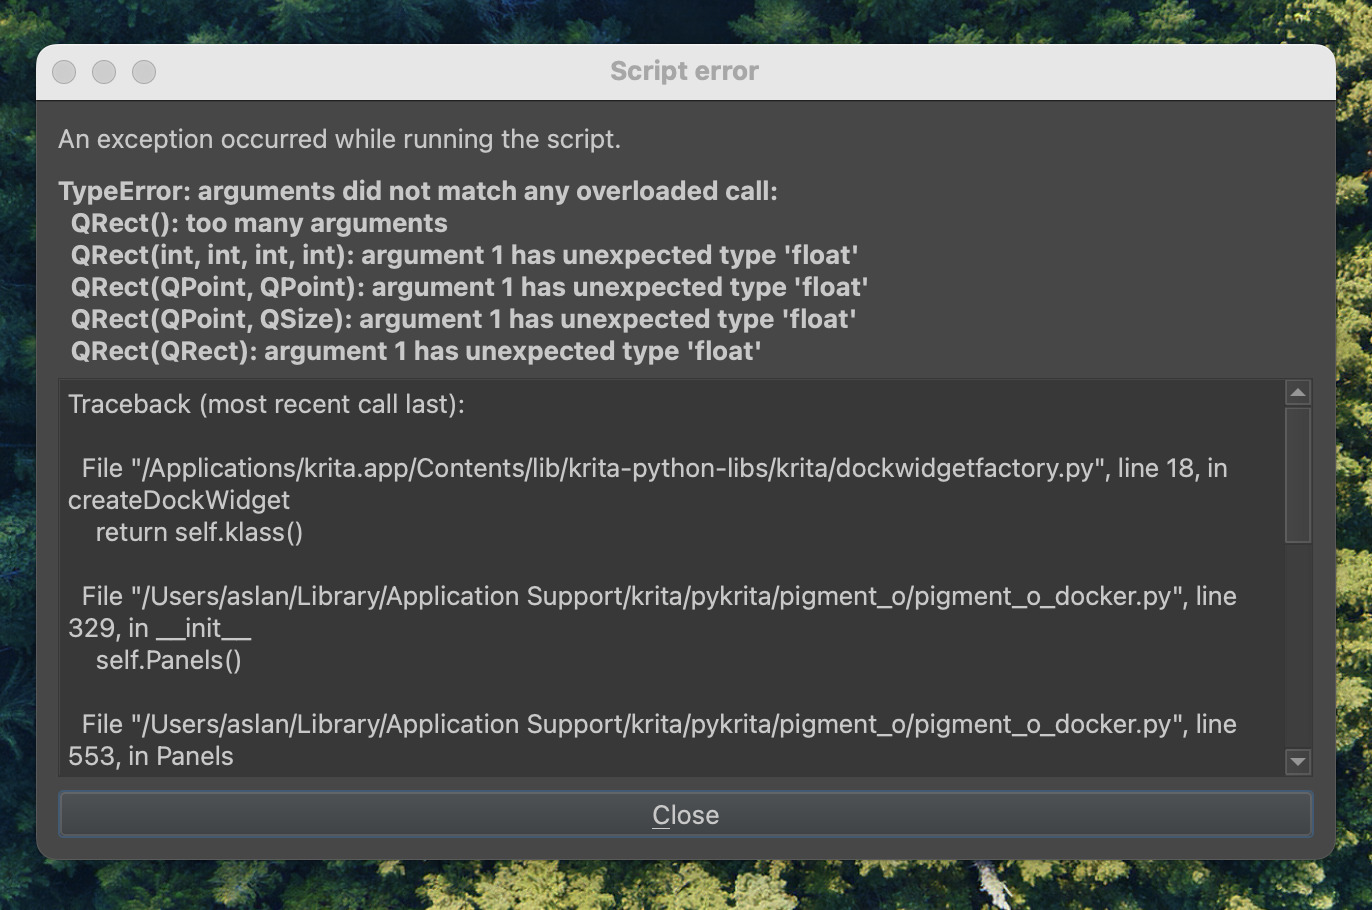Click the traceback scrollbar up arrow
The width and height of the screenshot is (1372, 910).
1297,393
